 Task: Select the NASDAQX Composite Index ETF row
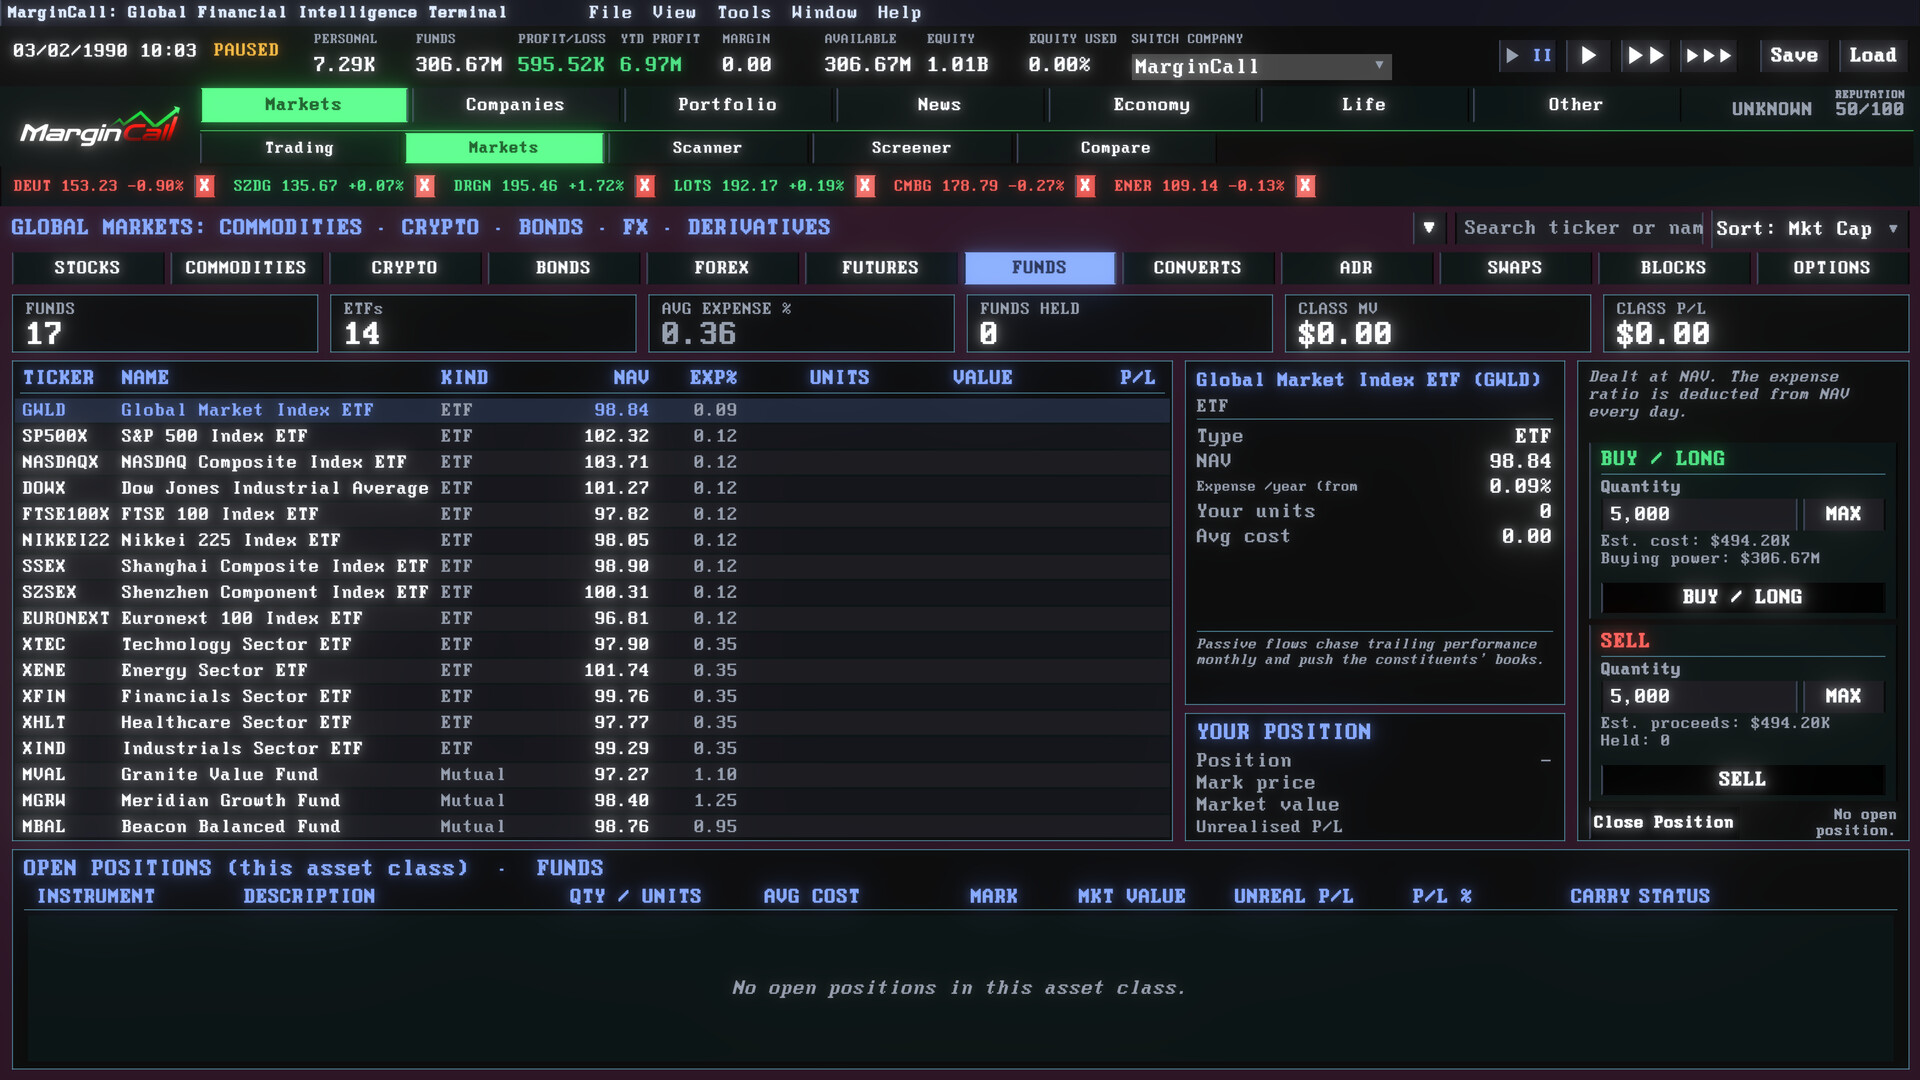[x=592, y=462]
